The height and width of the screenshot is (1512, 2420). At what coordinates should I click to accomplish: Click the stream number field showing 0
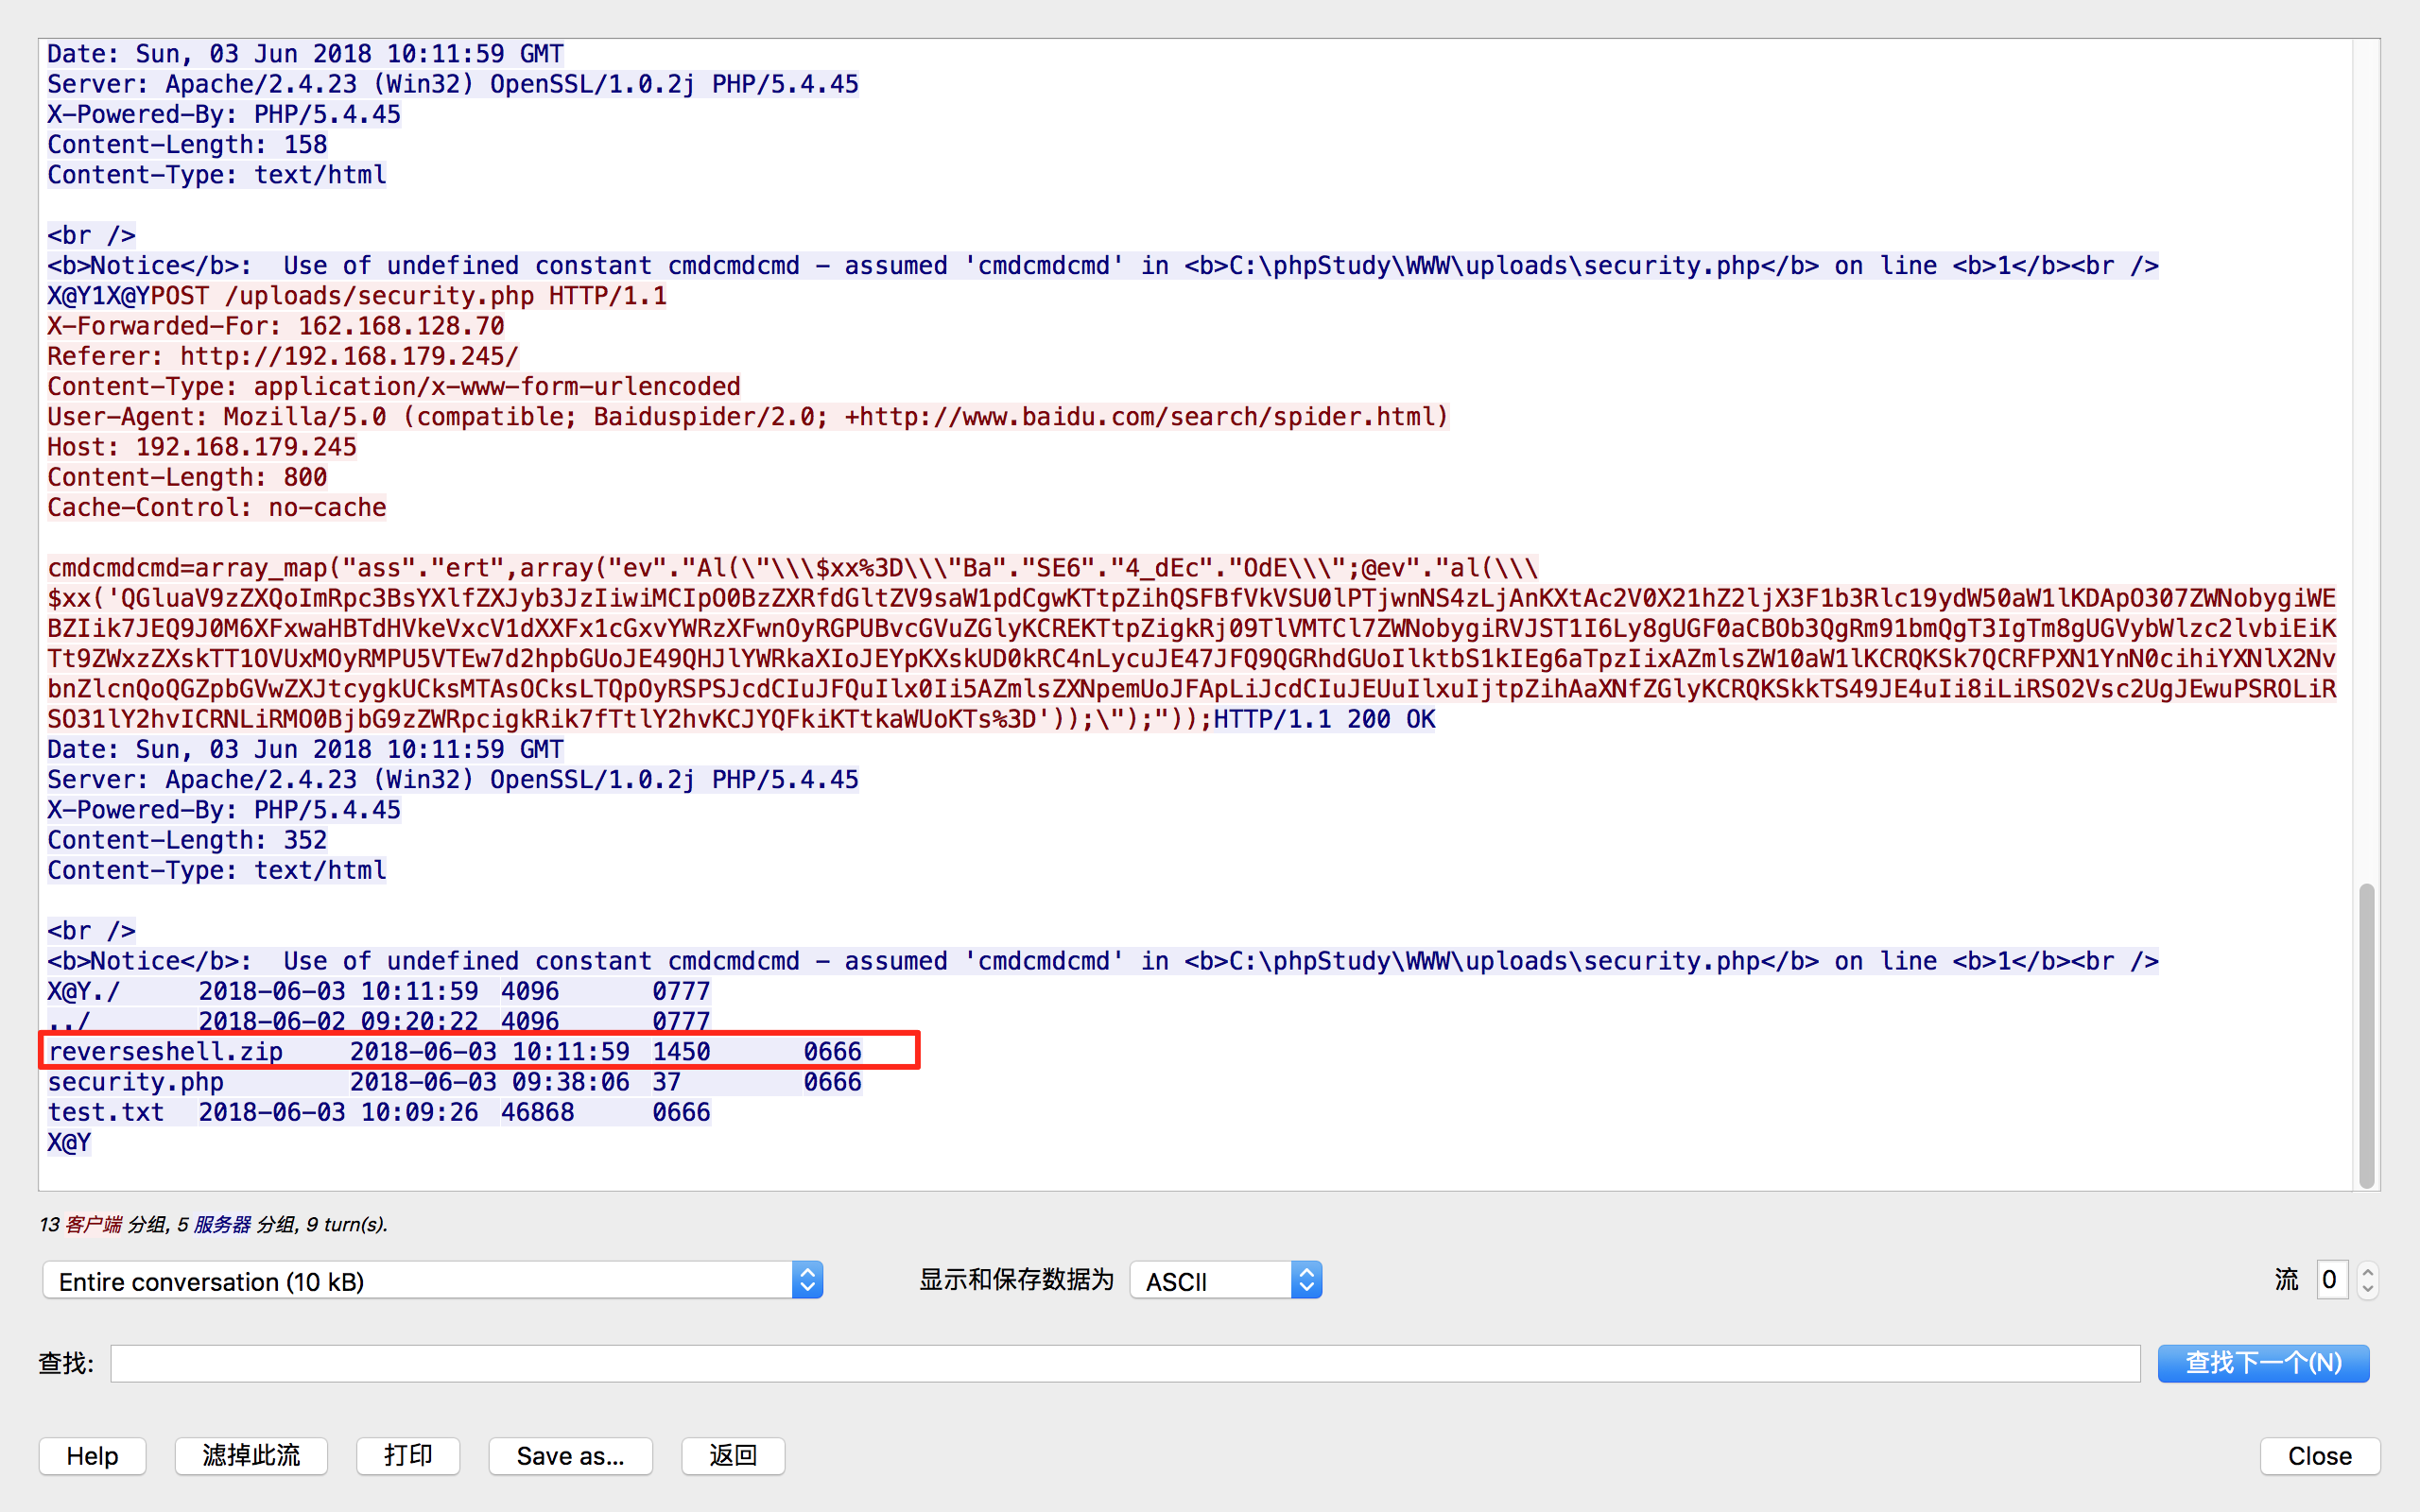(2331, 1280)
